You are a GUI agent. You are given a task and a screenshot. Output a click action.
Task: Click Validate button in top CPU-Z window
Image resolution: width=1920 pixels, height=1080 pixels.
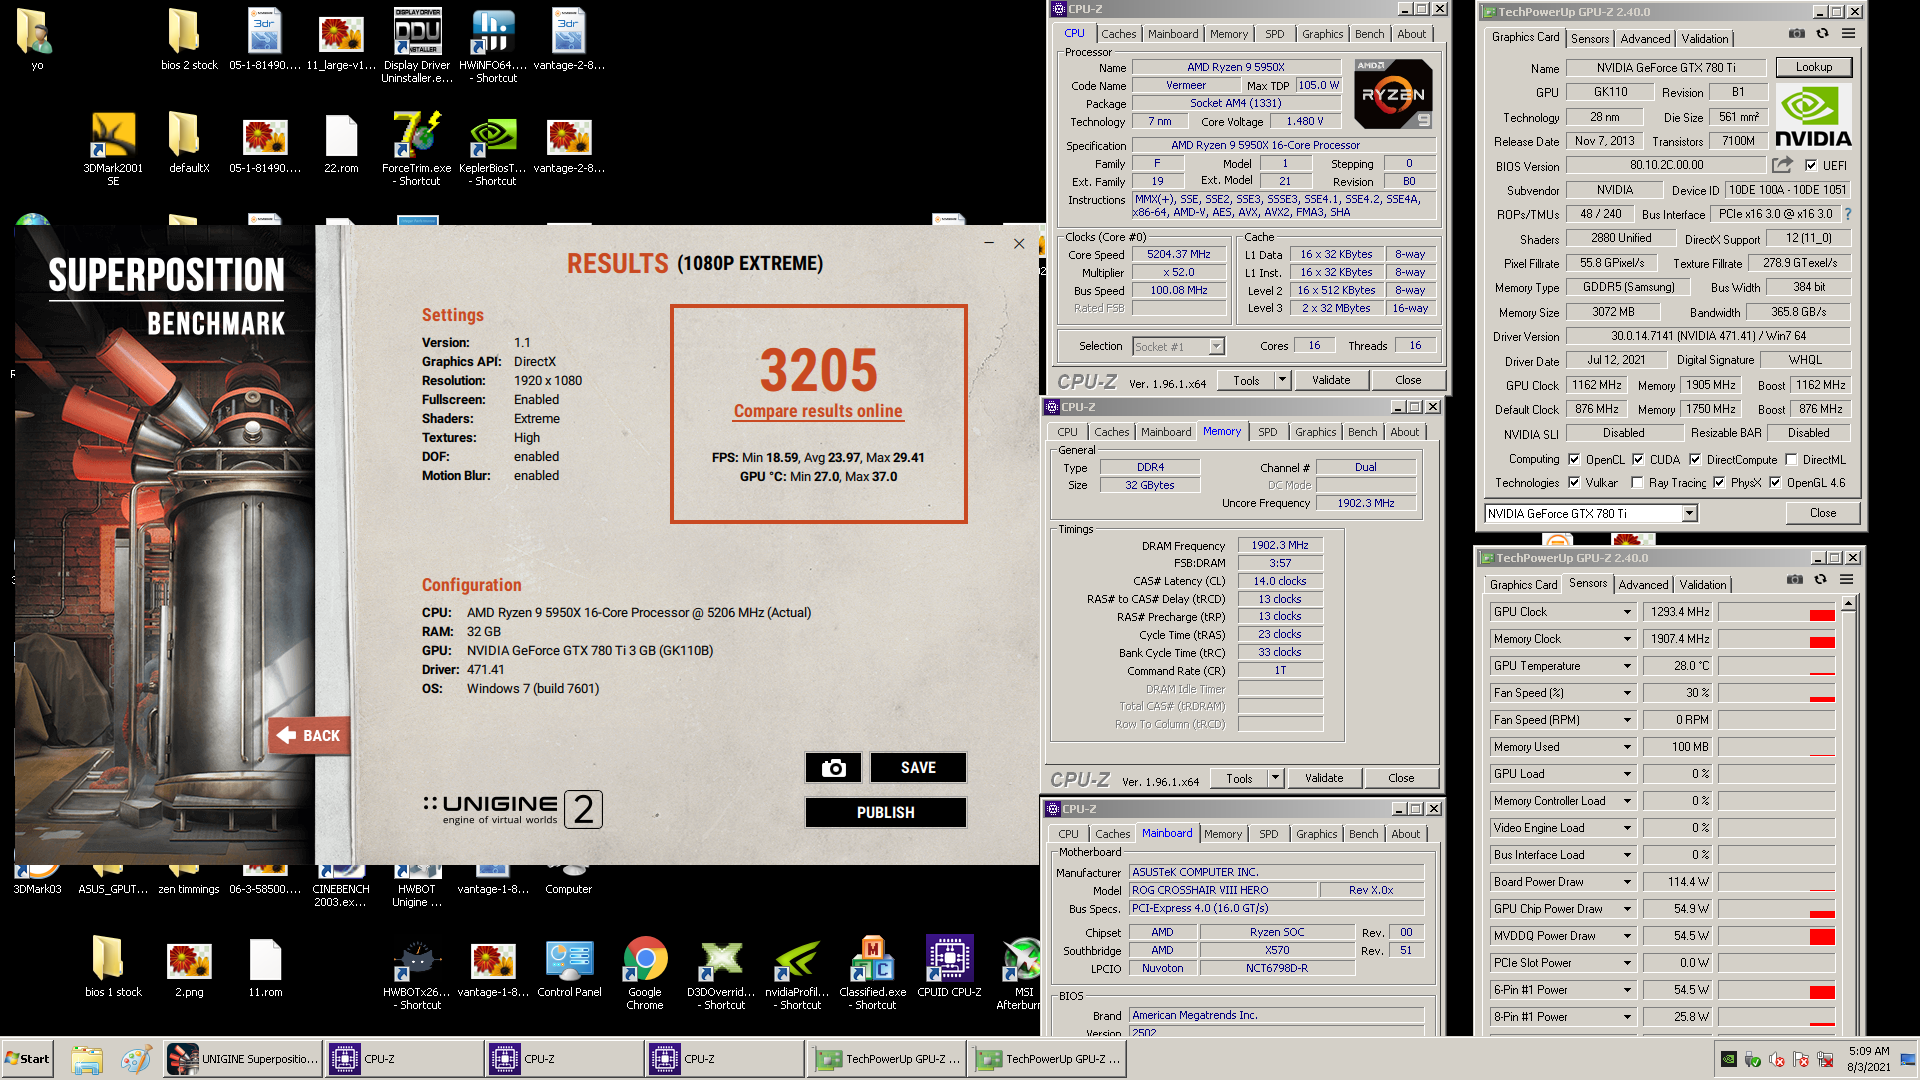point(1331,380)
